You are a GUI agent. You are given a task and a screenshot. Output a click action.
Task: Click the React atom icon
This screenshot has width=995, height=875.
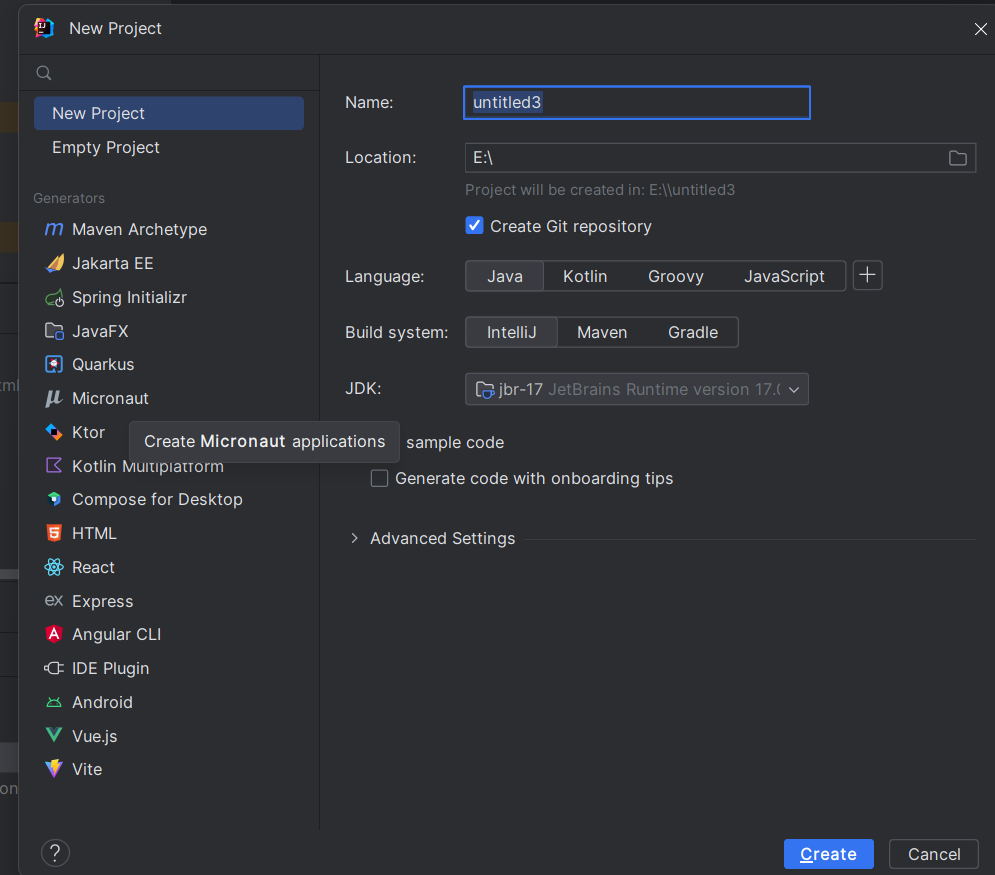[x=54, y=567]
